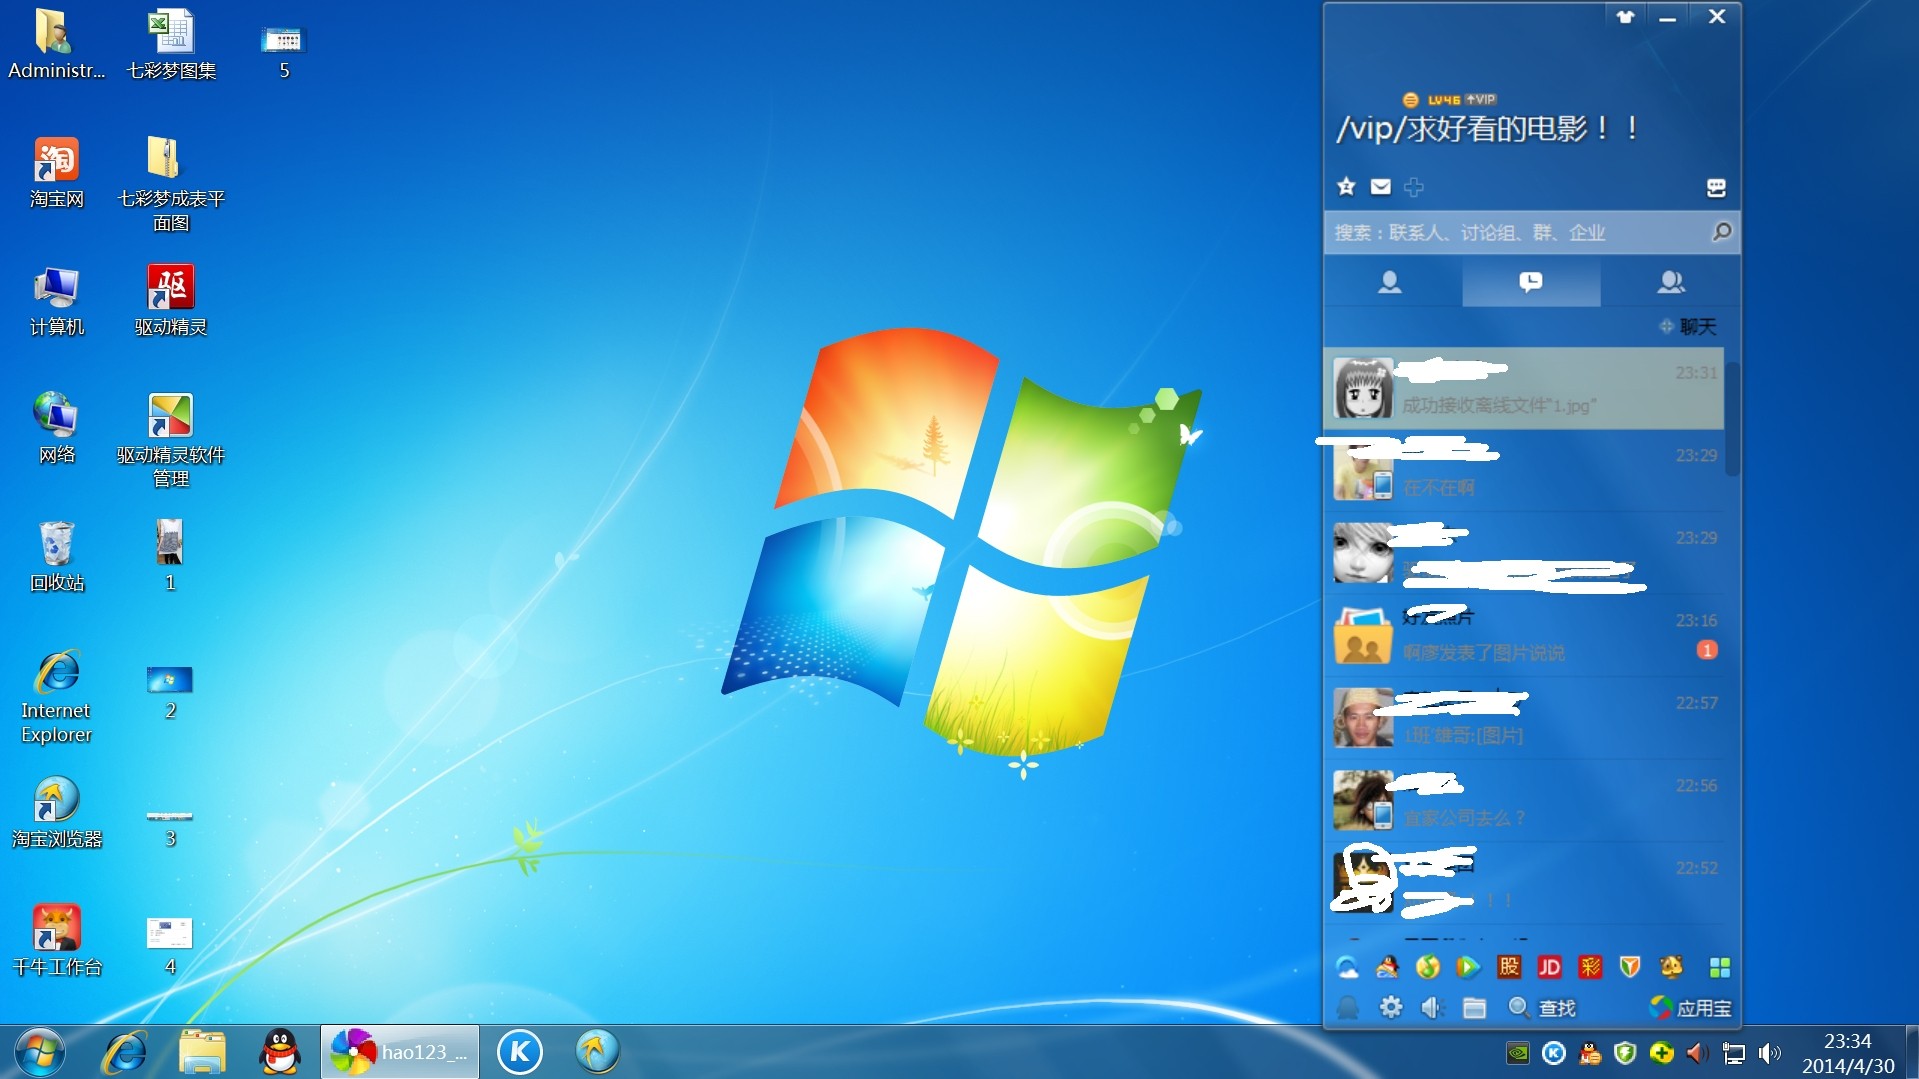Click the LV46 level badge

tap(1443, 100)
